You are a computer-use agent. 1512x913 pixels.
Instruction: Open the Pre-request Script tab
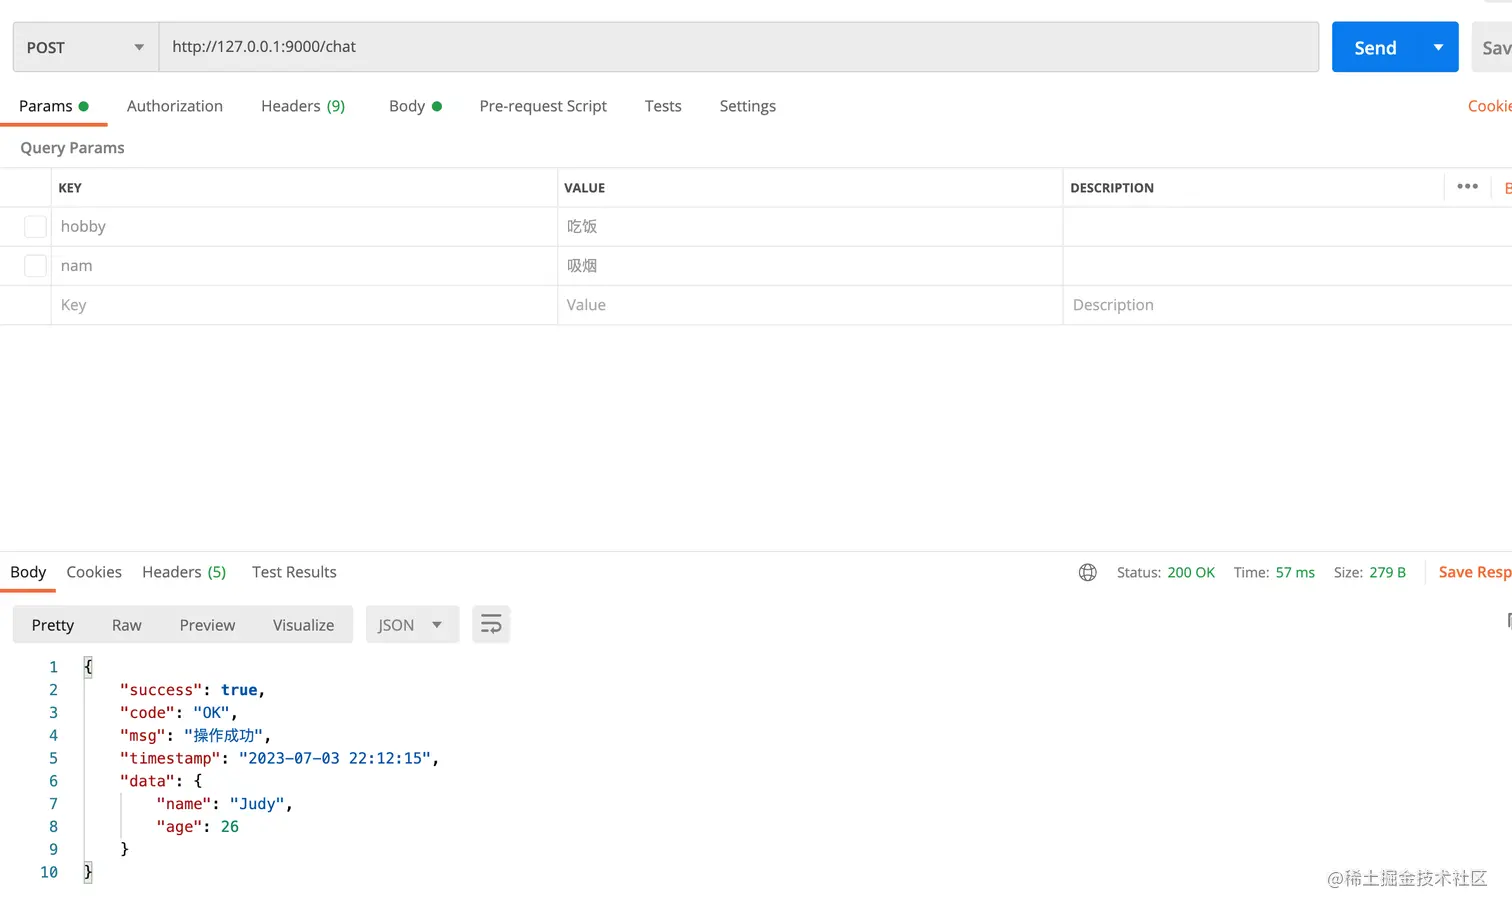543,106
